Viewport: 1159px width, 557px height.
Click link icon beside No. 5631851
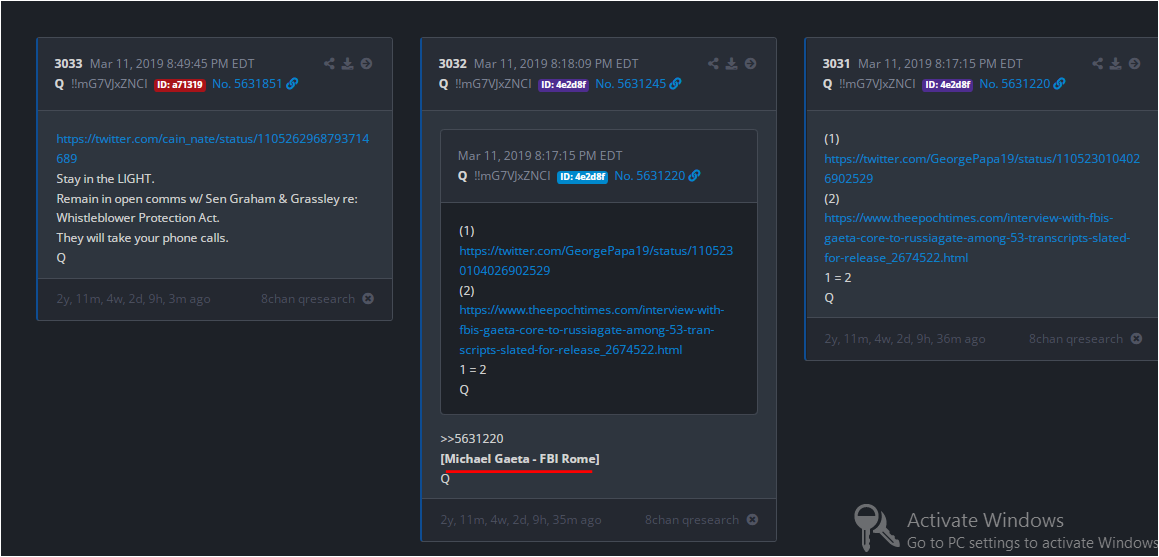[292, 84]
